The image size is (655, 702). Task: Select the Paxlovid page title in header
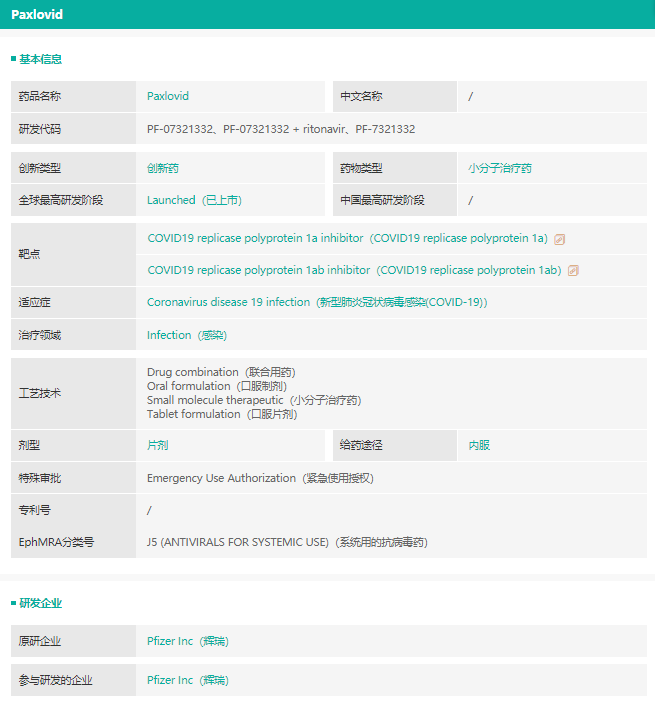(x=37, y=15)
